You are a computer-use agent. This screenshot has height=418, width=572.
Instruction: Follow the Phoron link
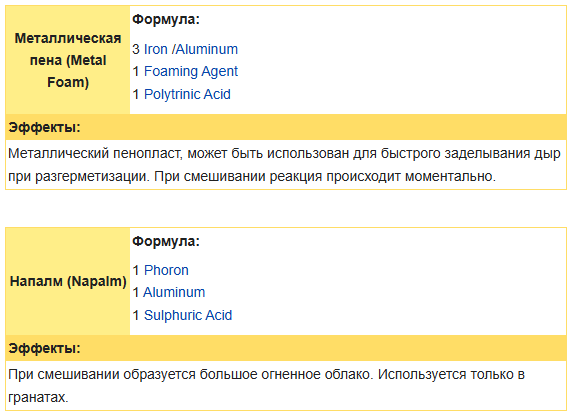pyautogui.click(x=166, y=271)
